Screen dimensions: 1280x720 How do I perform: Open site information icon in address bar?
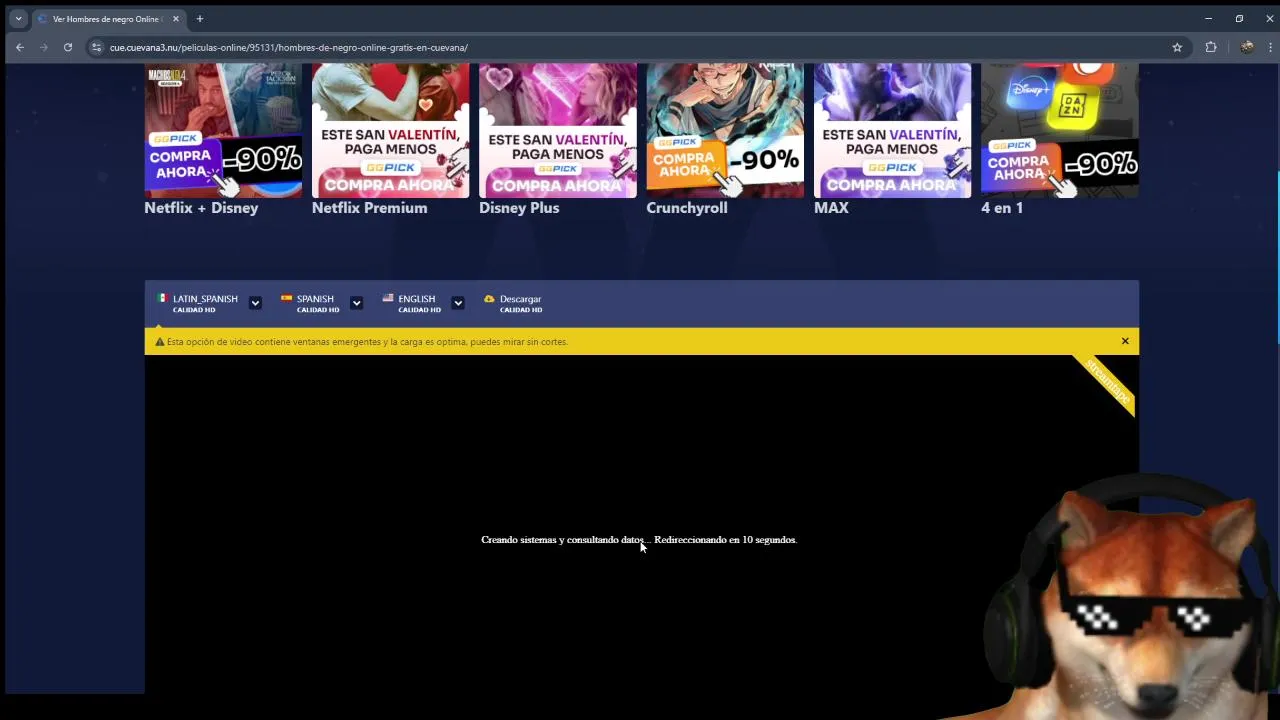coord(97,47)
